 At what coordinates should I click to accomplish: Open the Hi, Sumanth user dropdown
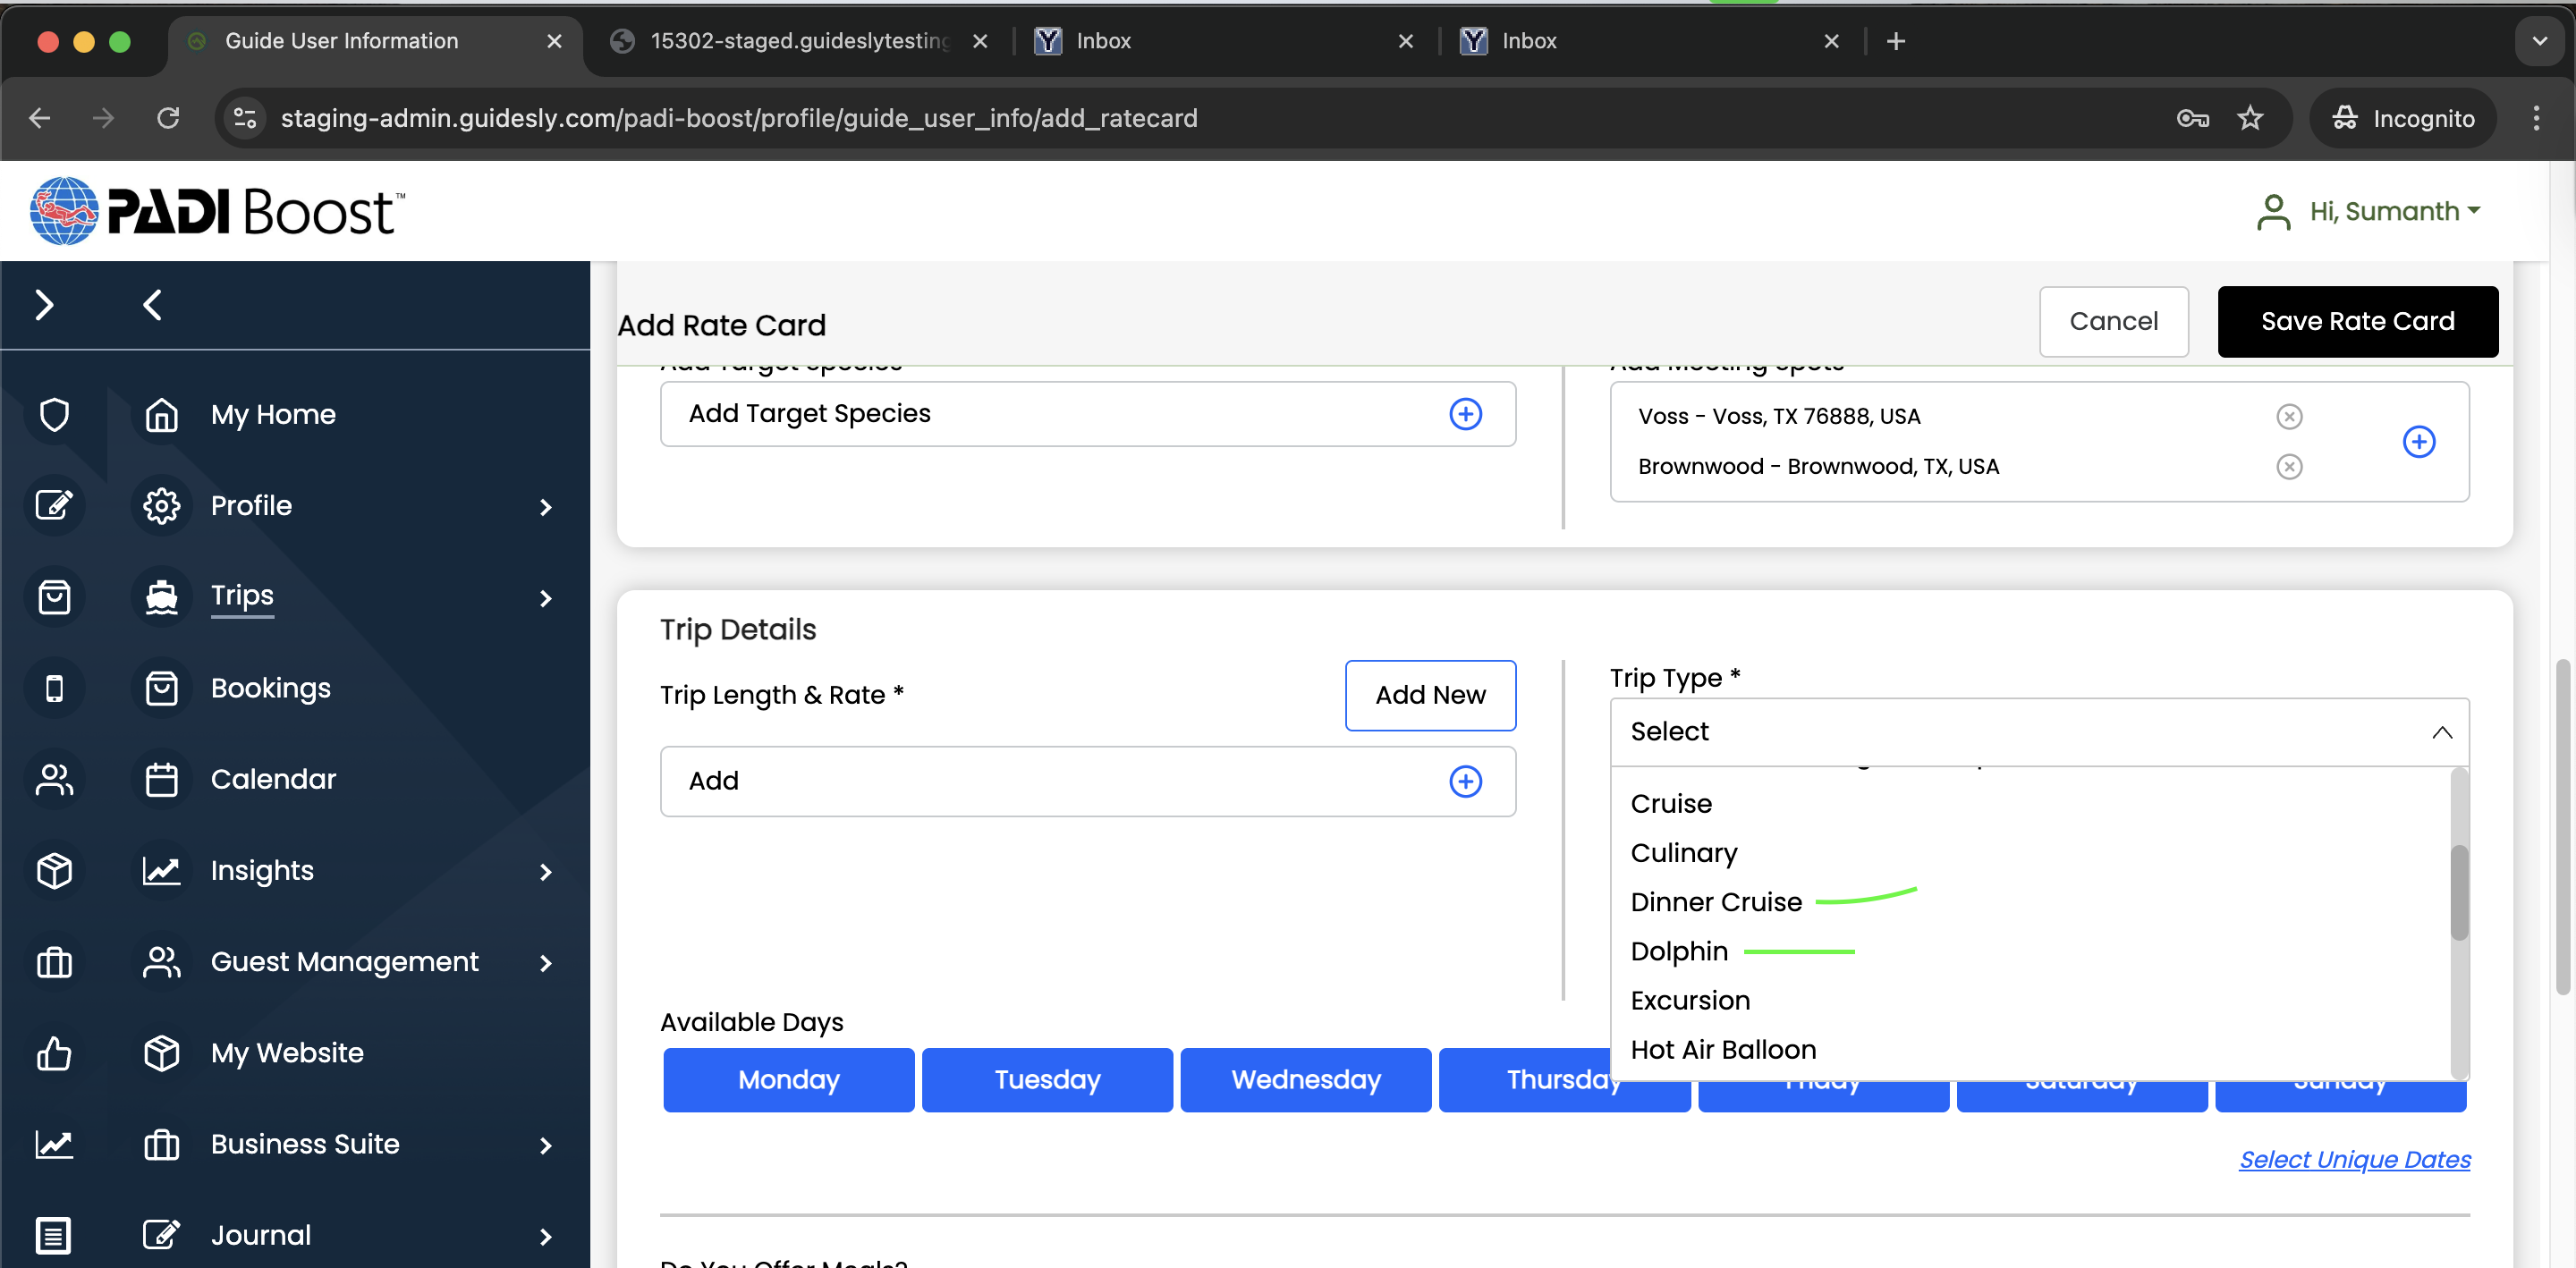point(2394,211)
